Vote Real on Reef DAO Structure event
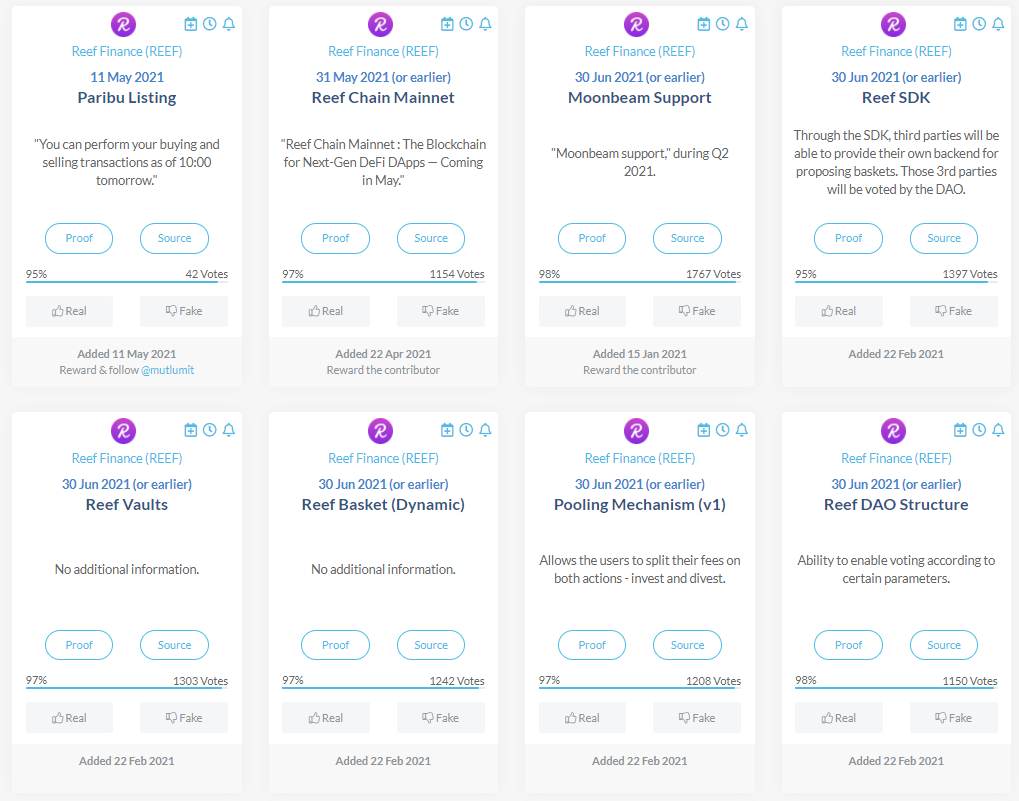 click(838, 718)
